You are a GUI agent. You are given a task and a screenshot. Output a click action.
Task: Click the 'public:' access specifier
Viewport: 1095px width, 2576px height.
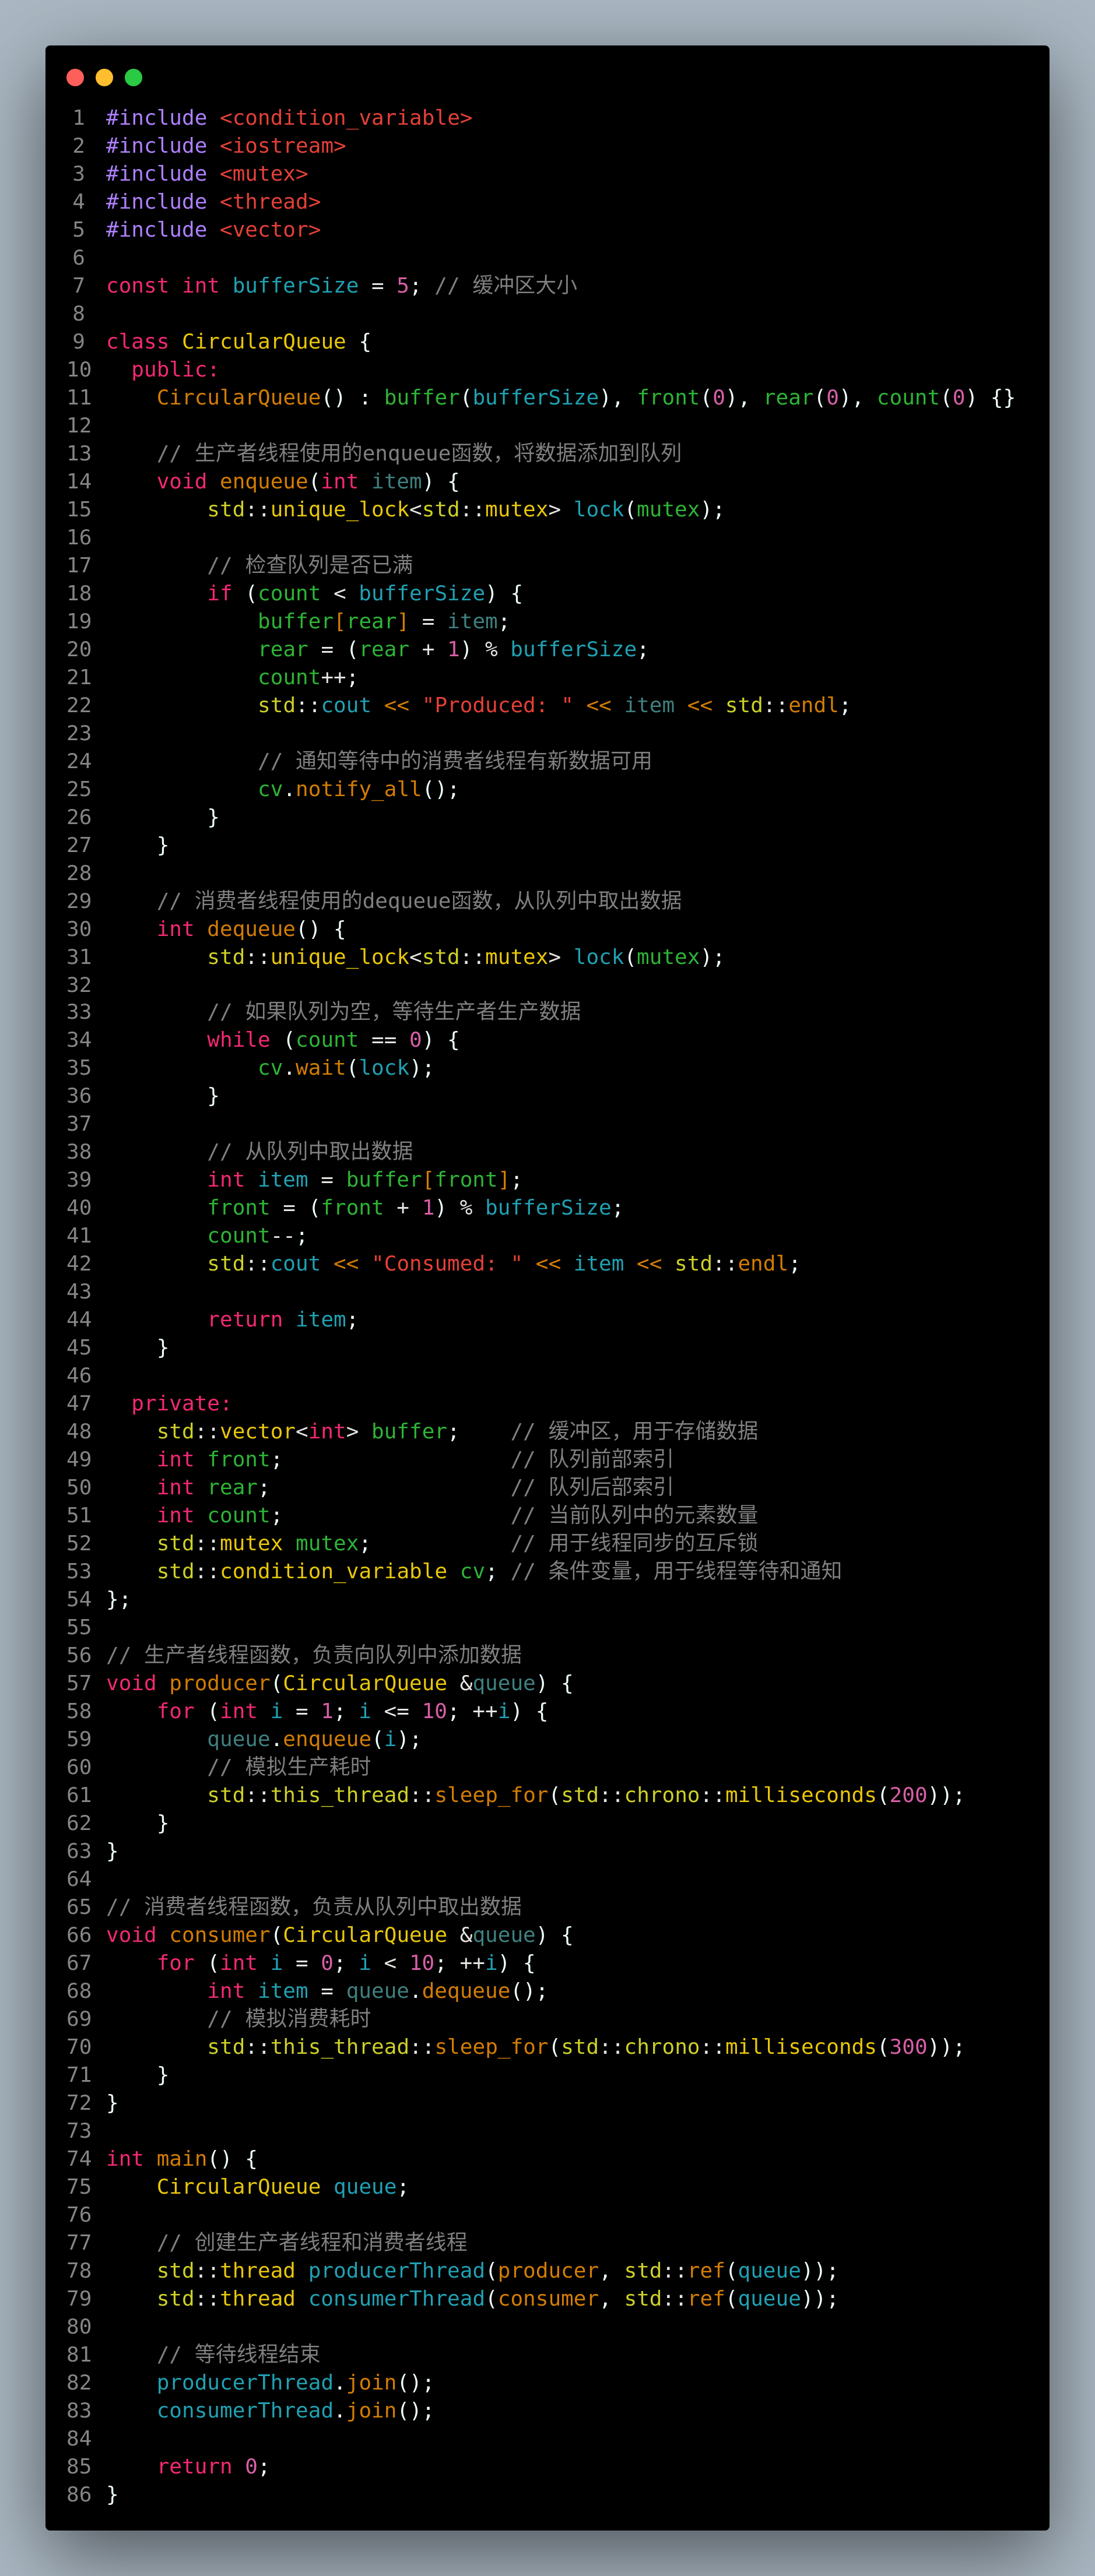click(x=175, y=370)
